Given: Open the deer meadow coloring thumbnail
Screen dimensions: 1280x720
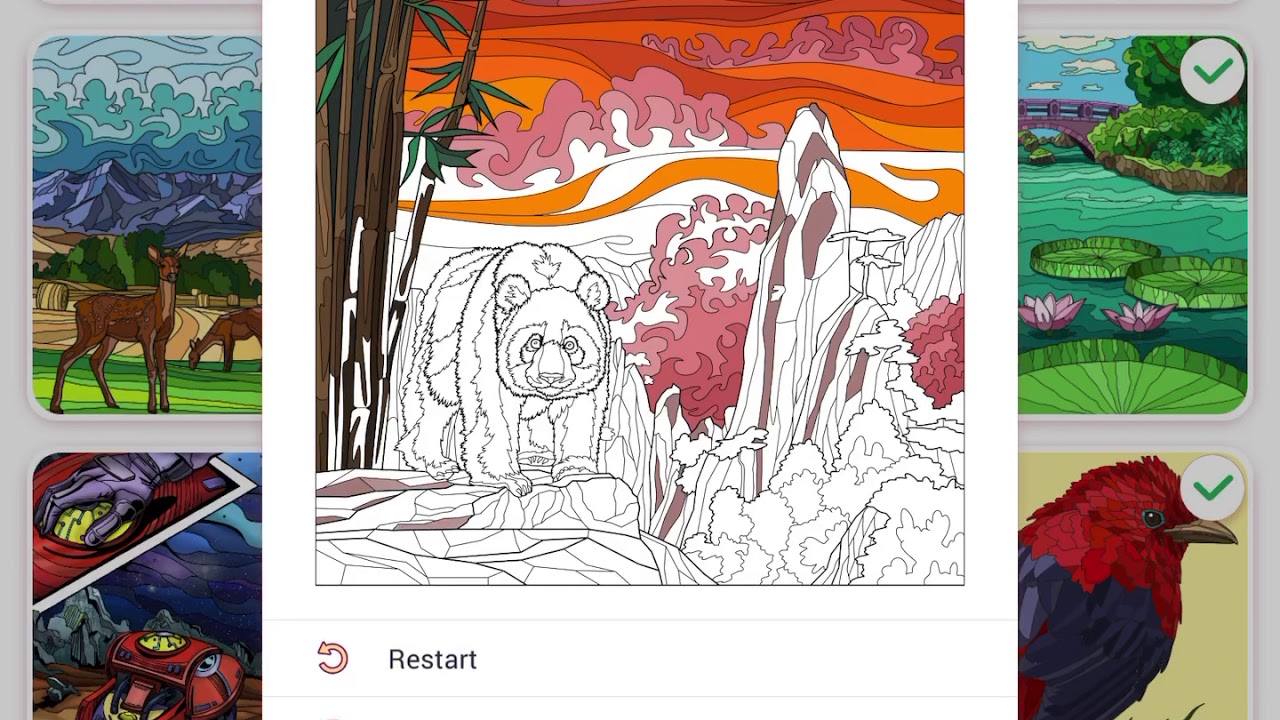Looking at the screenshot, I should click(x=147, y=225).
